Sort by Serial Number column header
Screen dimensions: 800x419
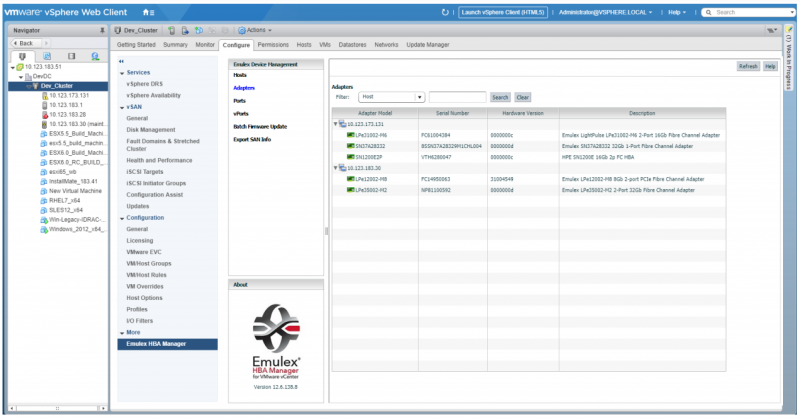pos(453,113)
